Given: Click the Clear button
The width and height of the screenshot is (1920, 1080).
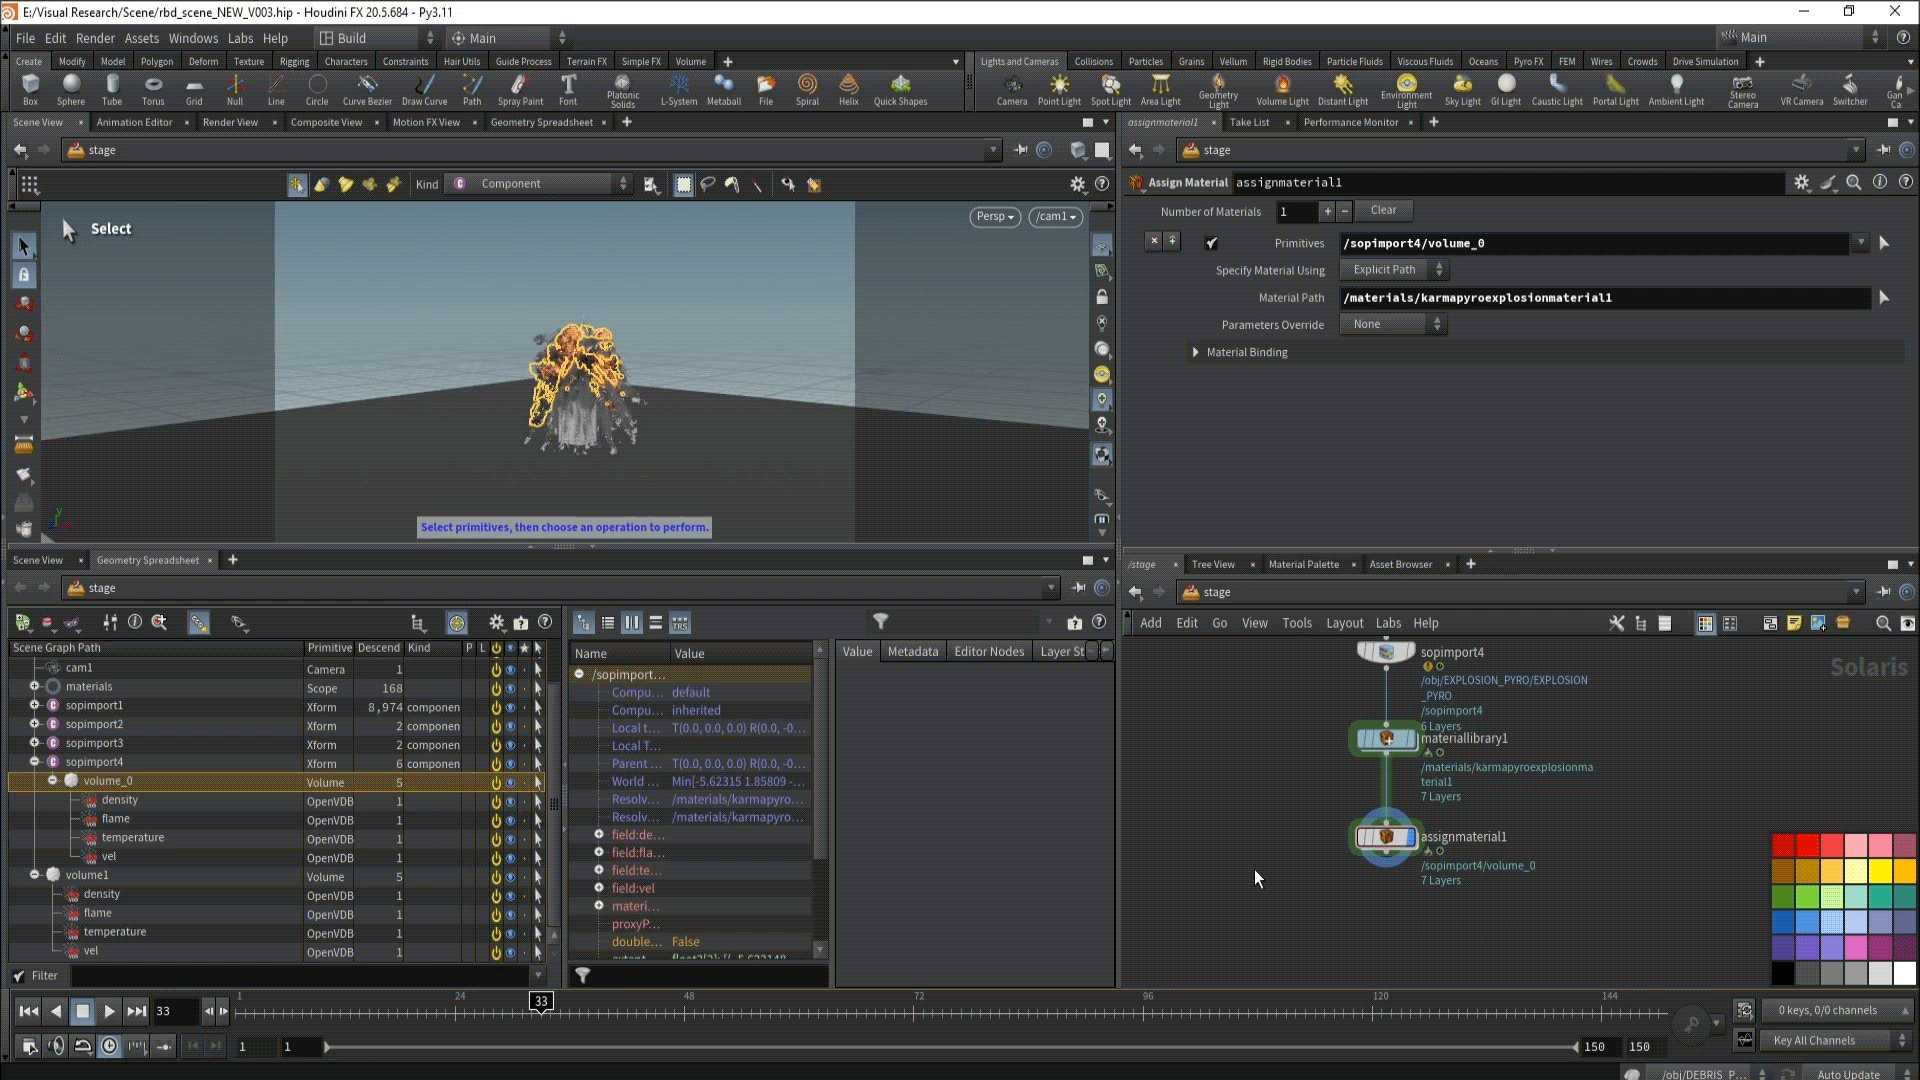Looking at the screenshot, I should click(1383, 210).
